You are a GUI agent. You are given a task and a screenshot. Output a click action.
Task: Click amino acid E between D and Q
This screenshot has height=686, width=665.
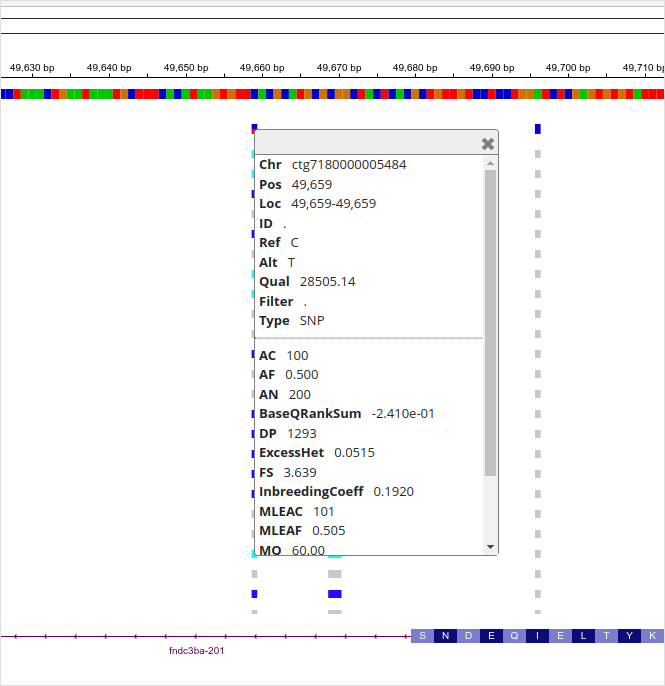pos(491,636)
